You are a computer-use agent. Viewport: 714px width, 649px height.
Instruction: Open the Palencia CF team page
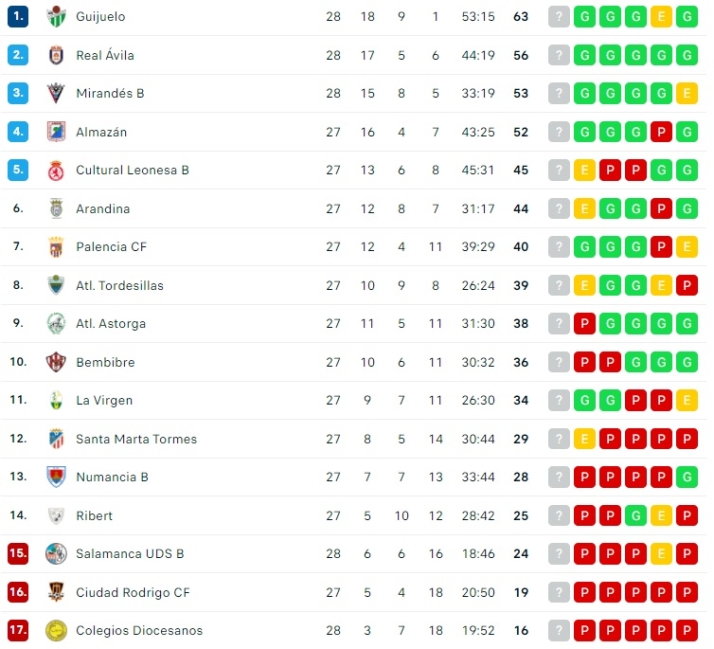[x=111, y=247]
